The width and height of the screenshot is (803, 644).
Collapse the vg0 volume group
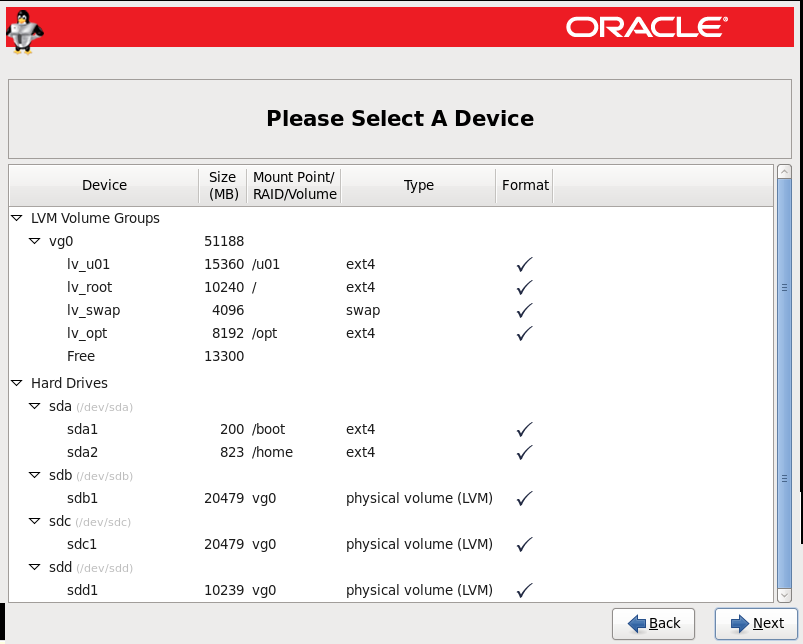35,241
